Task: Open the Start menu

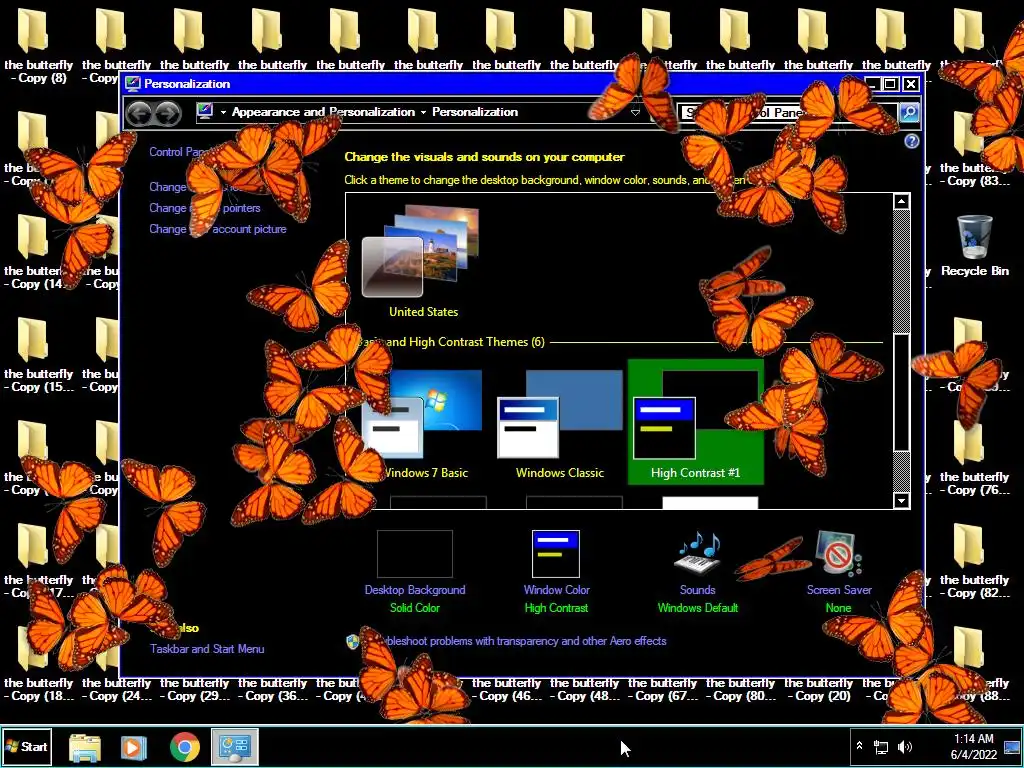Action: (27, 746)
